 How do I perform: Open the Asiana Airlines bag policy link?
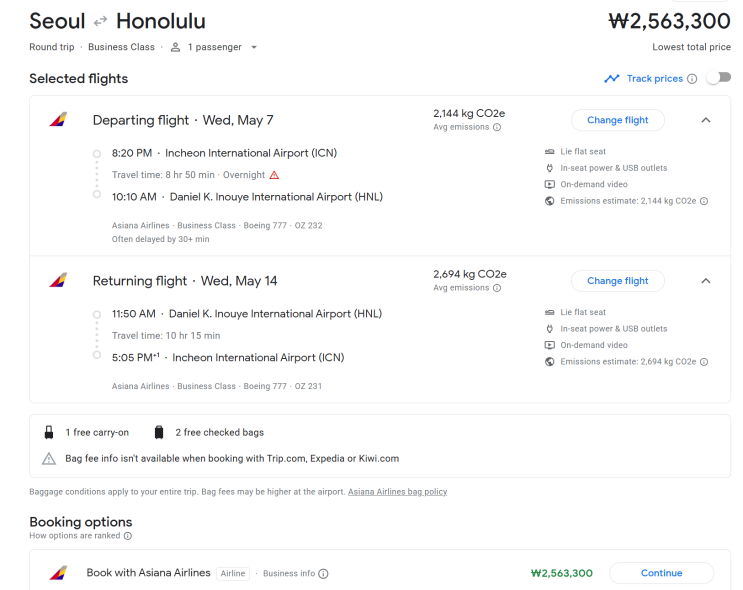[x=397, y=492]
